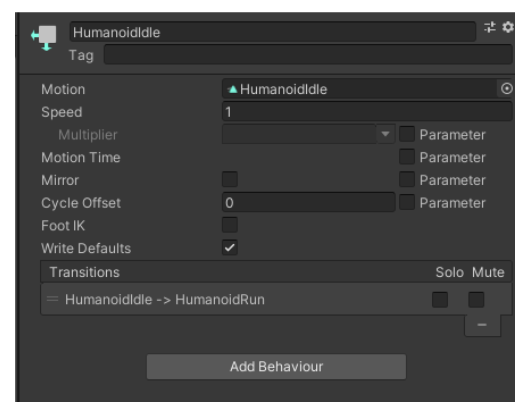Enable the Motion Time Parameter checkbox
530x412 pixels.
point(407,157)
